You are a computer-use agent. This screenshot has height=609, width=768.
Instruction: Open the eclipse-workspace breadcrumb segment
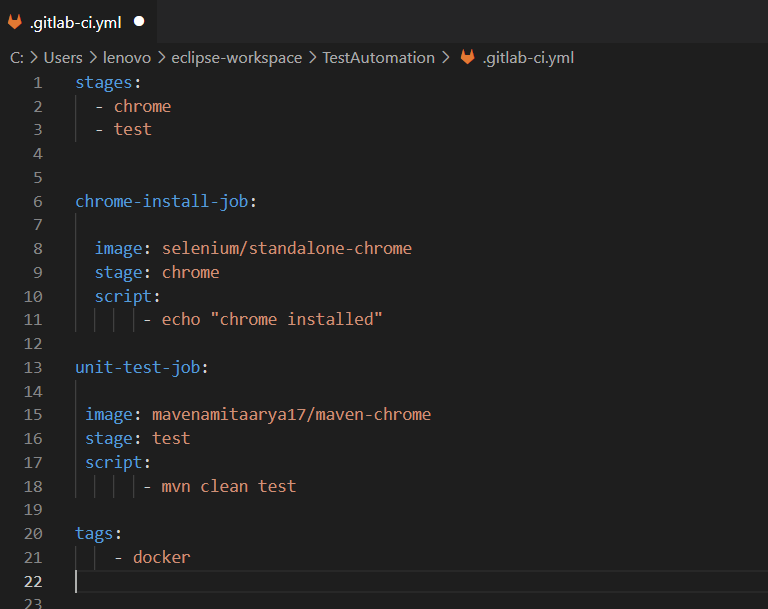[237, 58]
